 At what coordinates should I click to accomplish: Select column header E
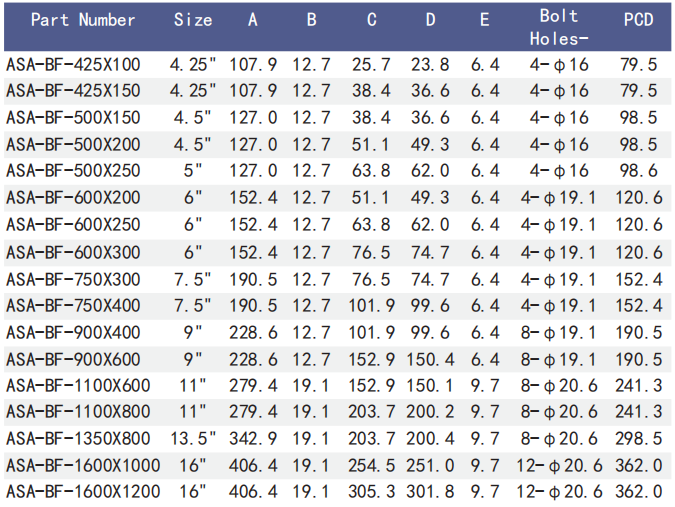(484, 20)
